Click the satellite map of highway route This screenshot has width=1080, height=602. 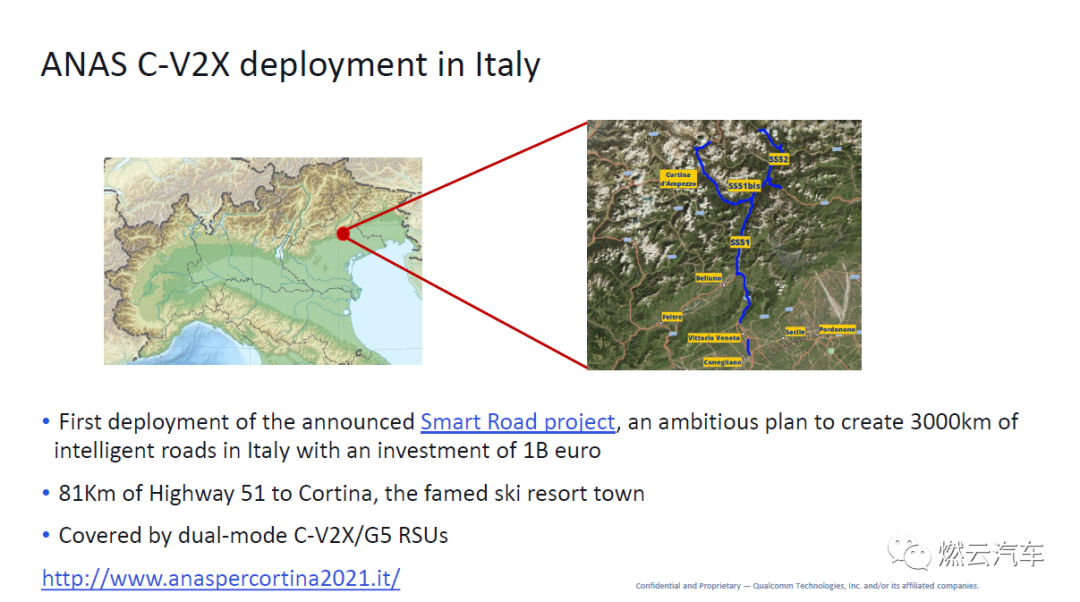click(x=724, y=245)
